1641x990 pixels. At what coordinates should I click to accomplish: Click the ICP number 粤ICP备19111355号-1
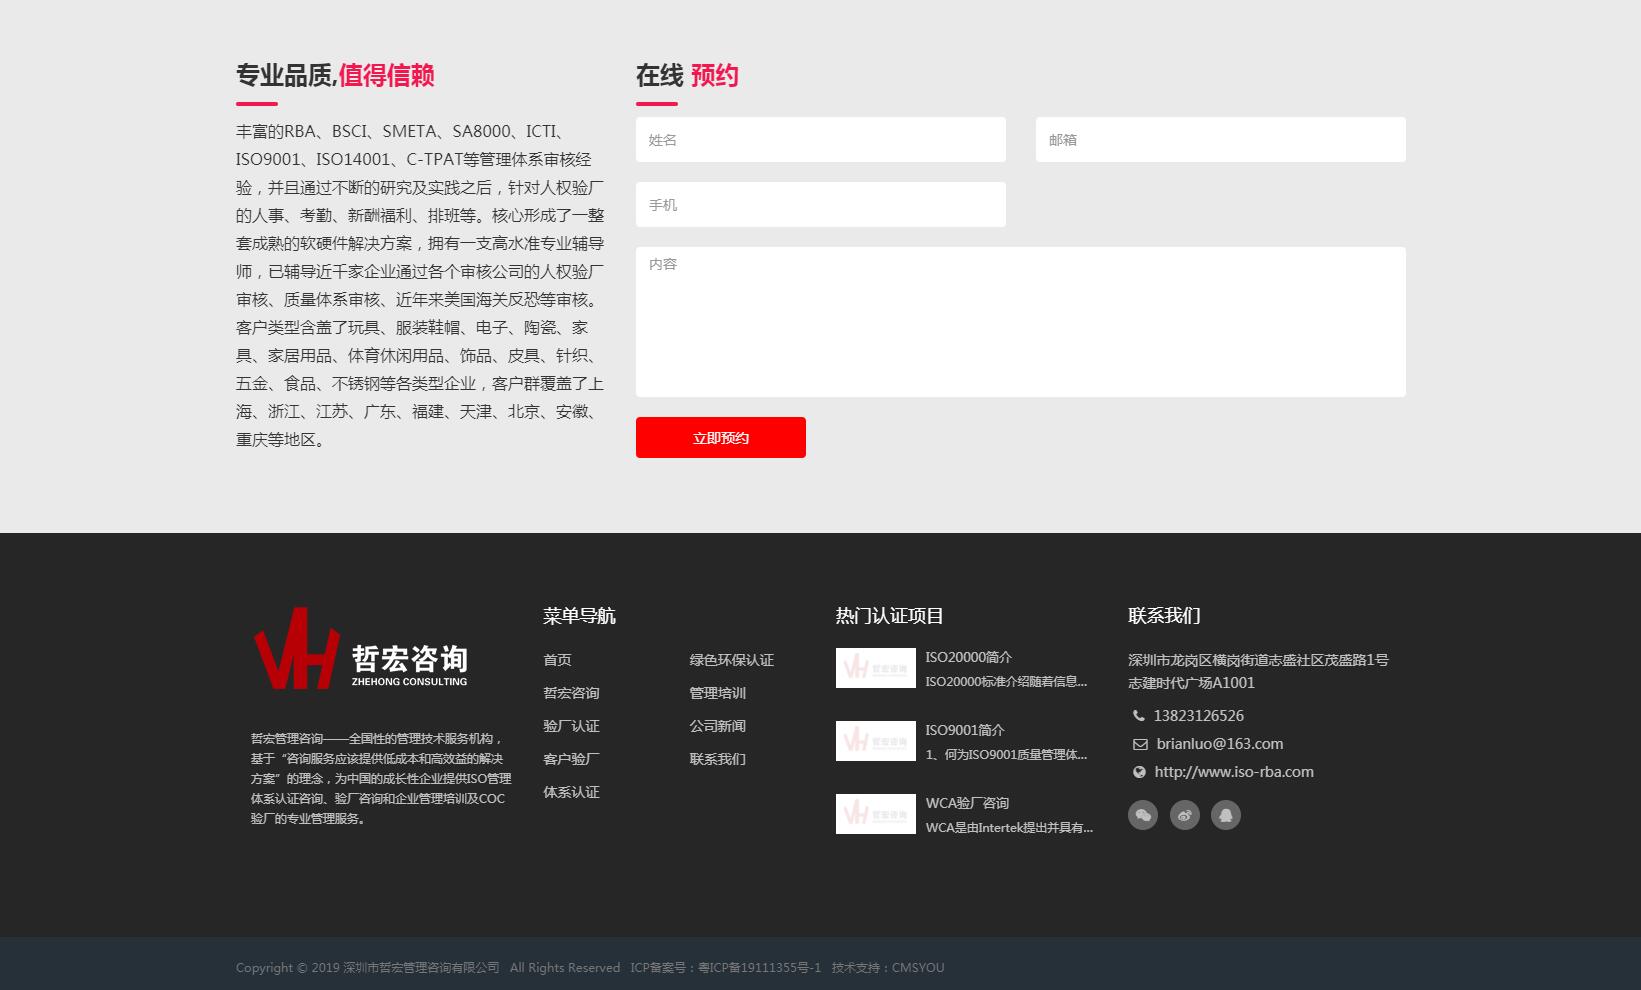click(x=759, y=967)
